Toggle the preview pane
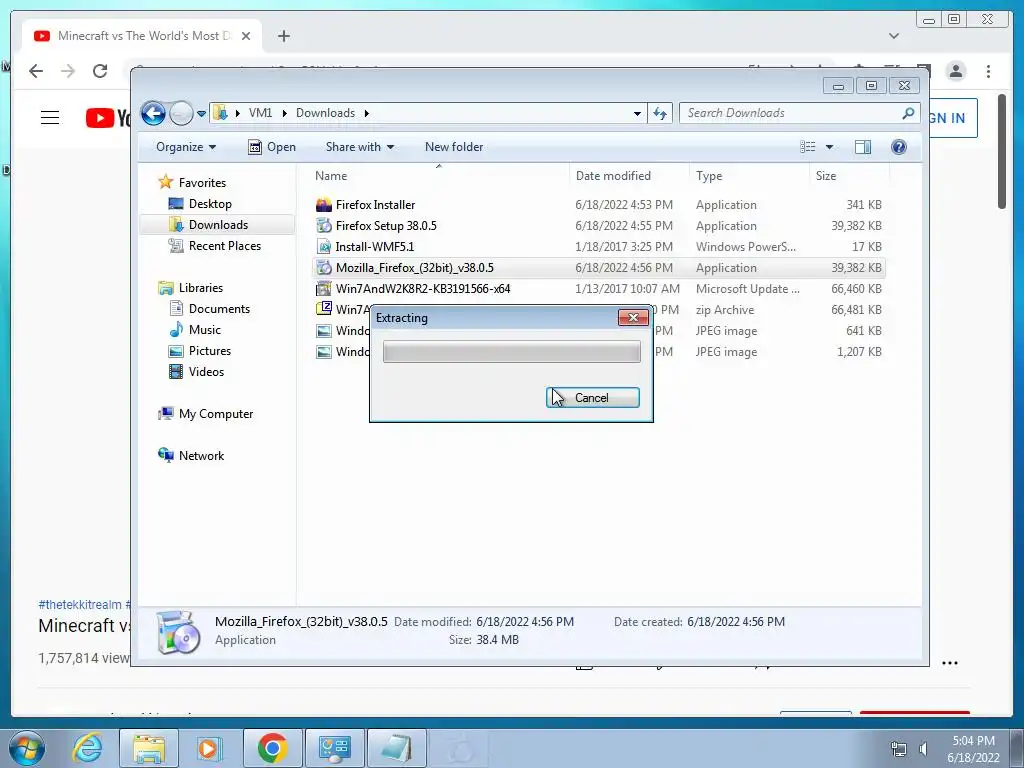Screen dimensions: 1024x768 tap(863, 147)
